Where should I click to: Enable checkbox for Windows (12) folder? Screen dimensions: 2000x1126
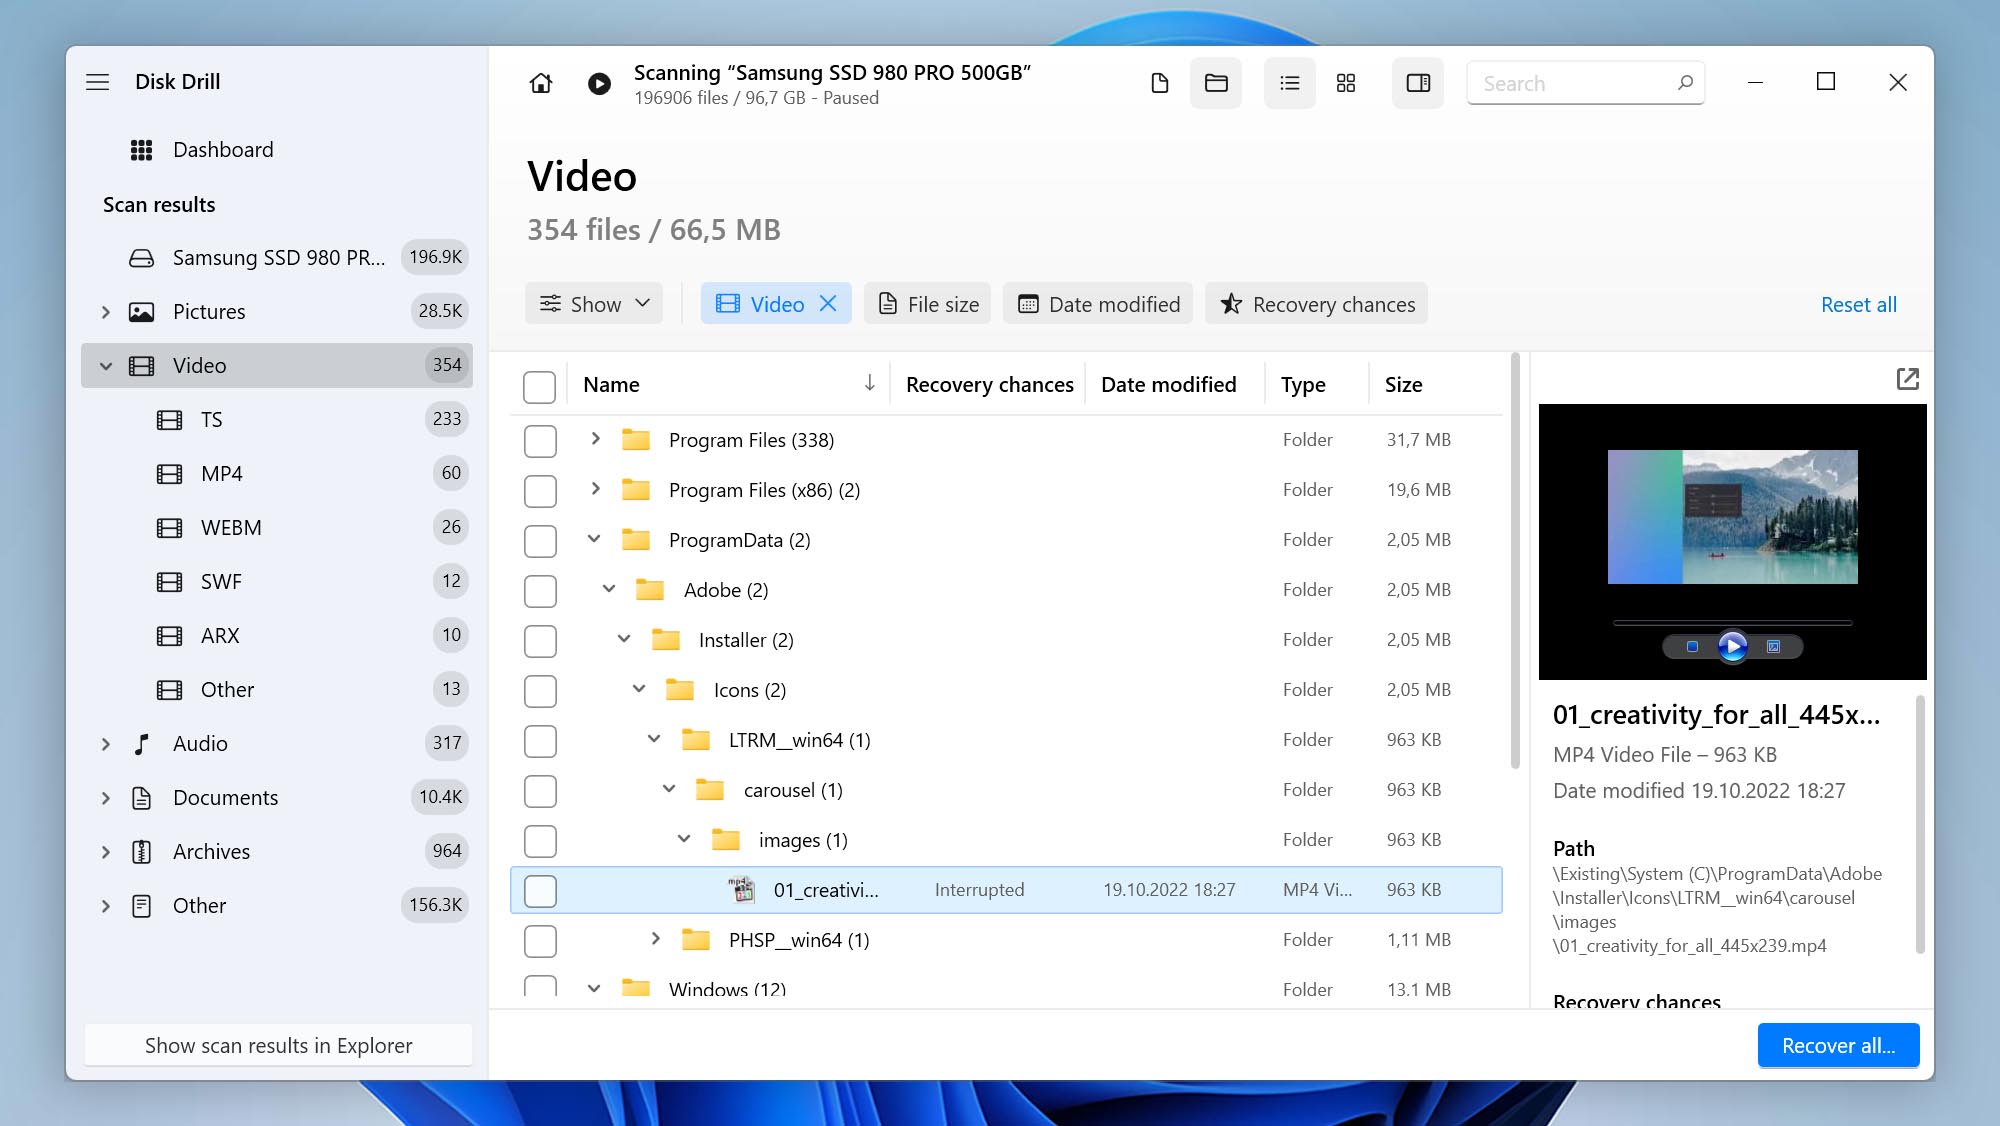[x=541, y=989]
